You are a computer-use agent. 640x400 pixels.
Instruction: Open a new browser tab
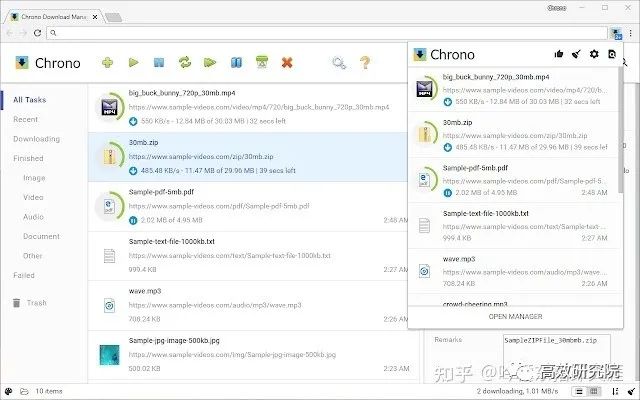coord(113,17)
